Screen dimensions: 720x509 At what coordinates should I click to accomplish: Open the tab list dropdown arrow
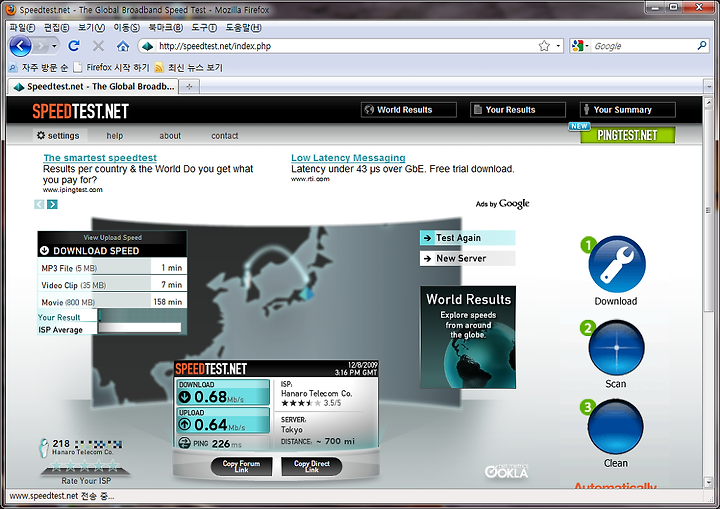tap(709, 86)
